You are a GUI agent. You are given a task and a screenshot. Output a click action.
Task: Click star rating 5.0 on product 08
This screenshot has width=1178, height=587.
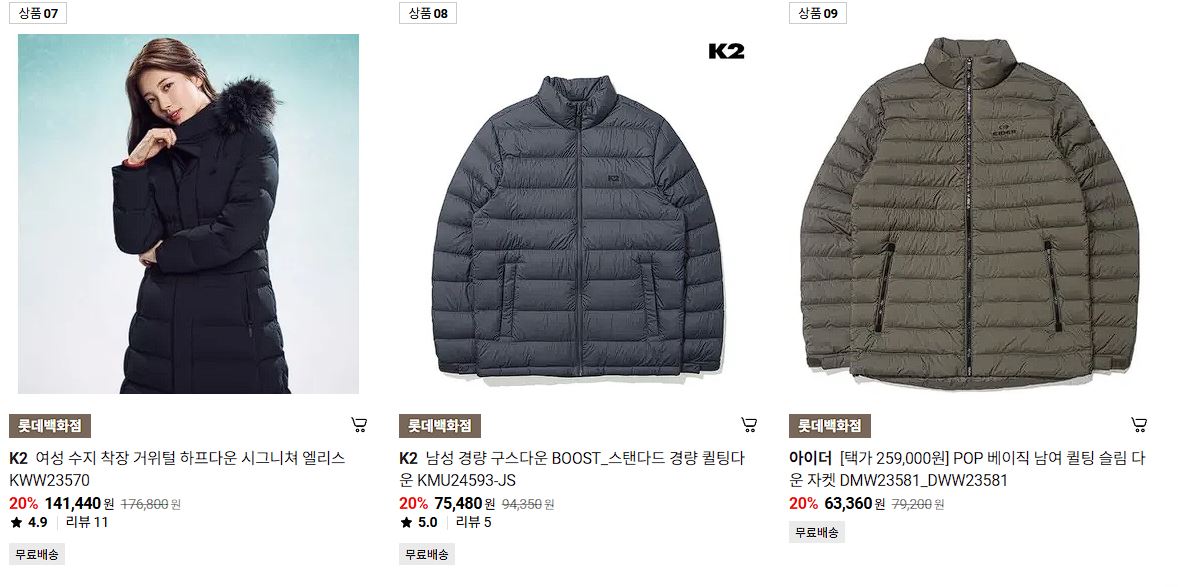pos(419,522)
